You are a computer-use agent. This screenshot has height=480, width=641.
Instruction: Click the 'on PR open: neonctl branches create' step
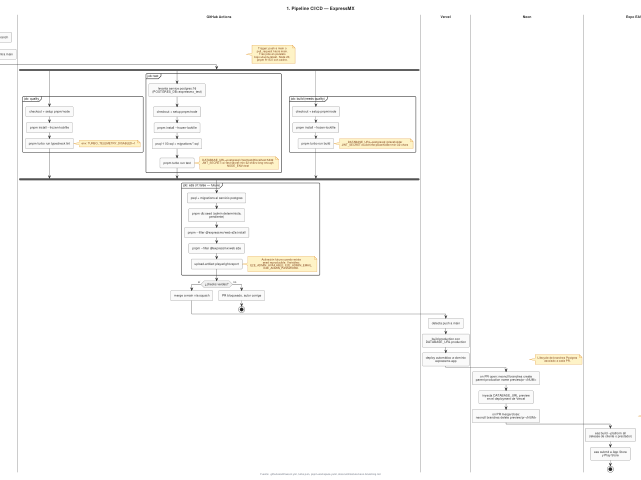(x=506, y=378)
